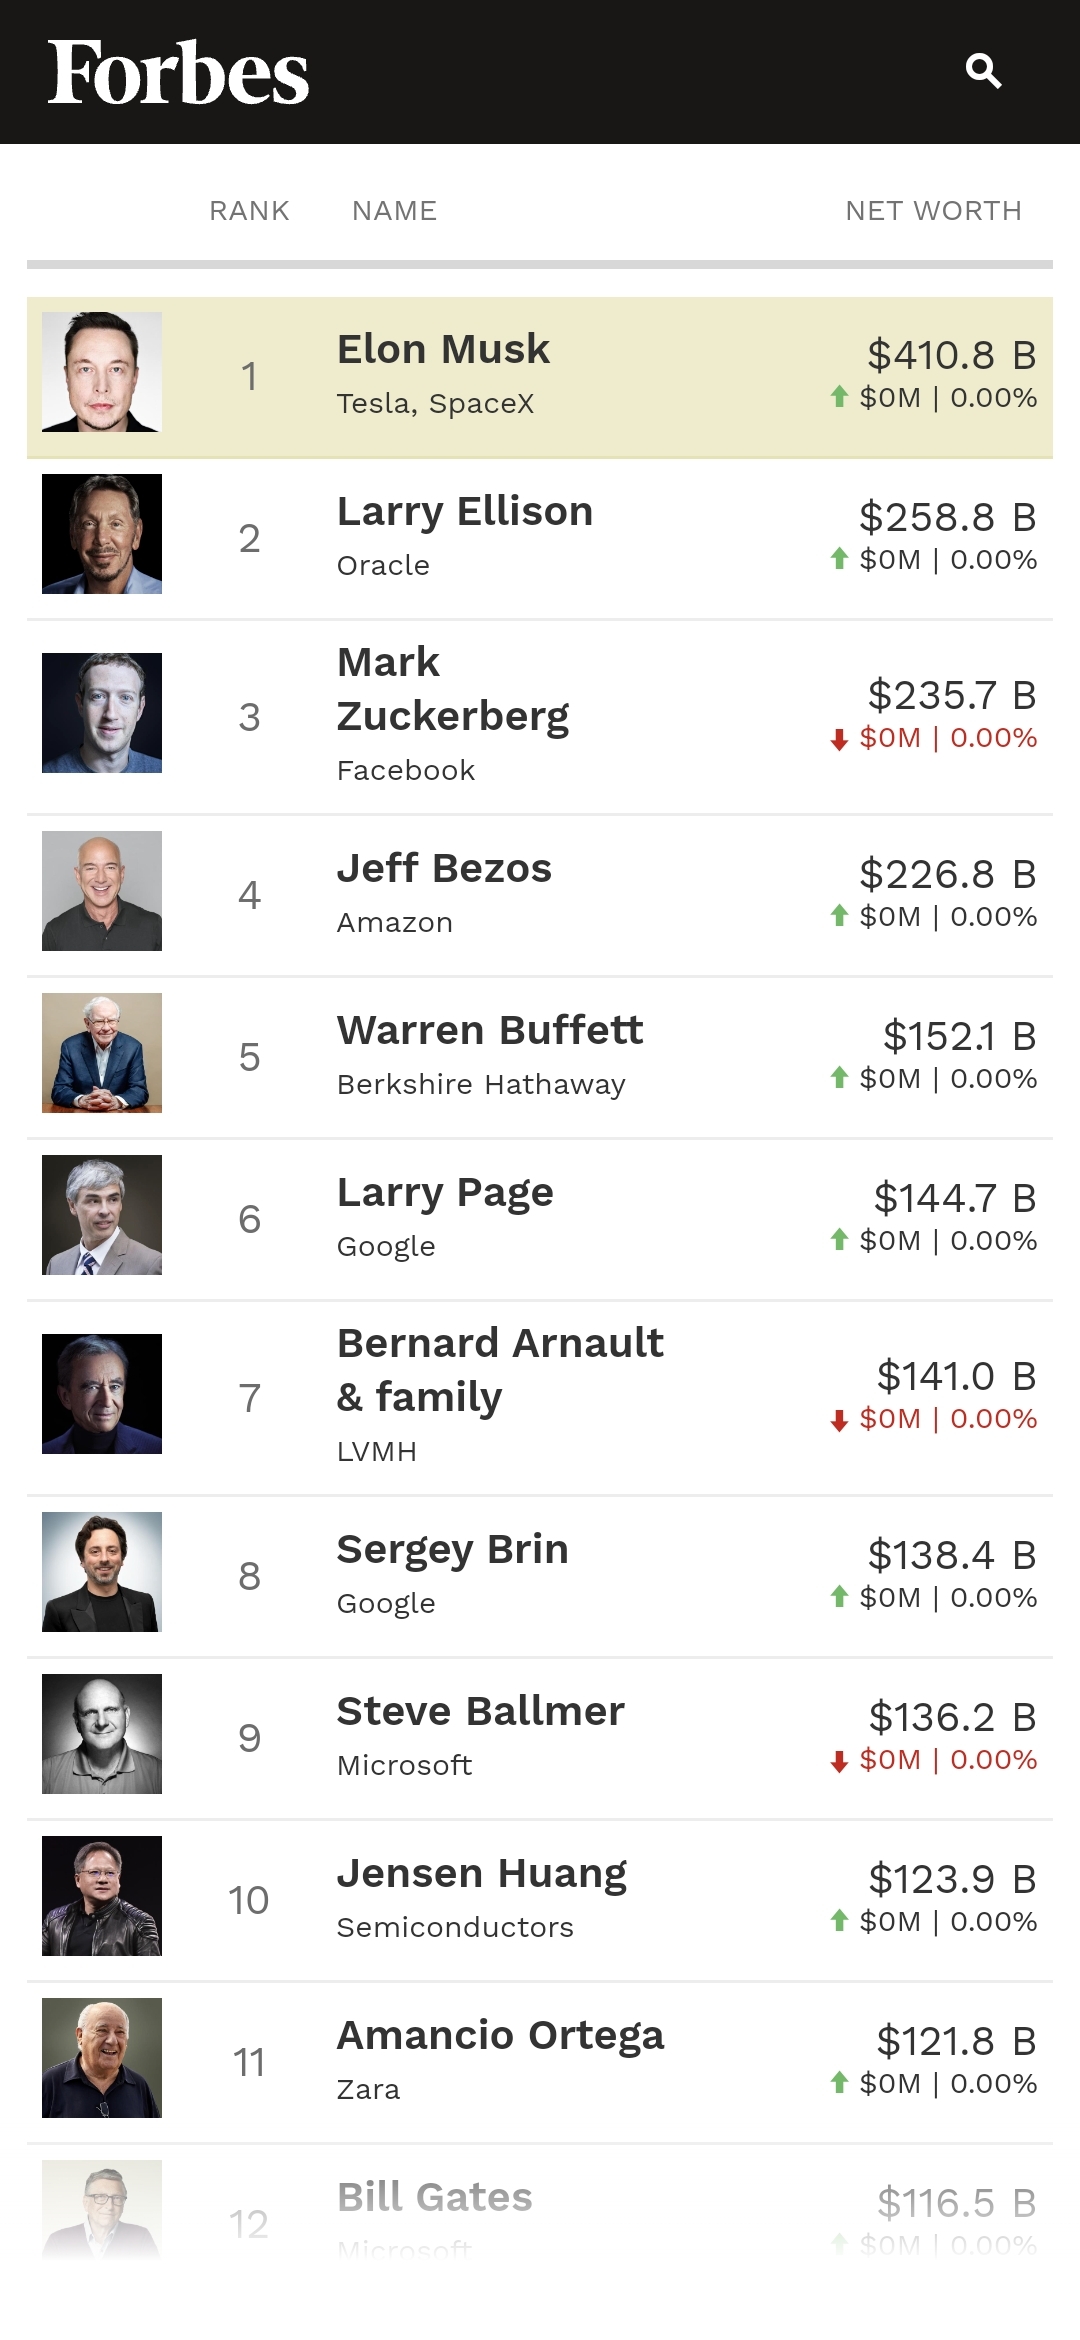Click the Forbes logo
The width and height of the screenshot is (1080, 2340).
coord(178,72)
